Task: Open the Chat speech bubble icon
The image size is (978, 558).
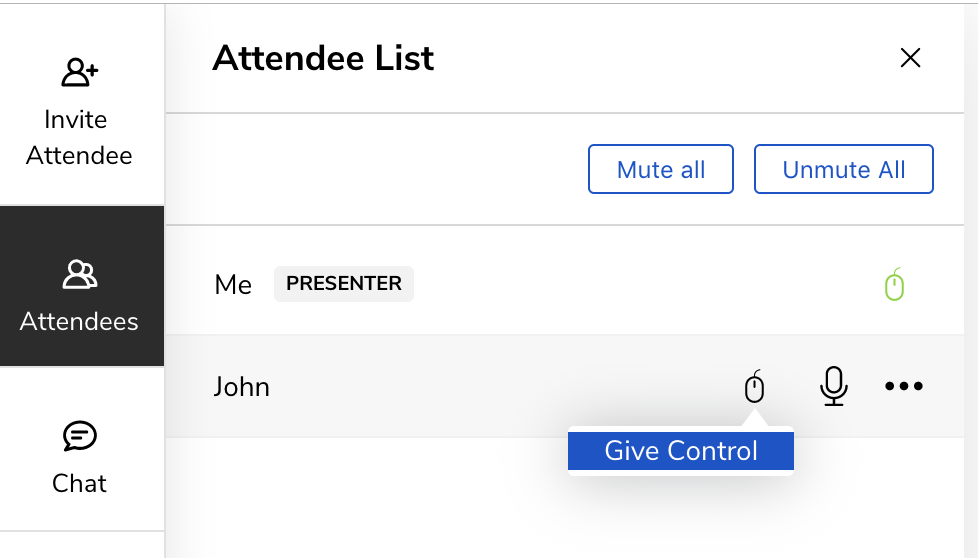Action: click(79, 436)
